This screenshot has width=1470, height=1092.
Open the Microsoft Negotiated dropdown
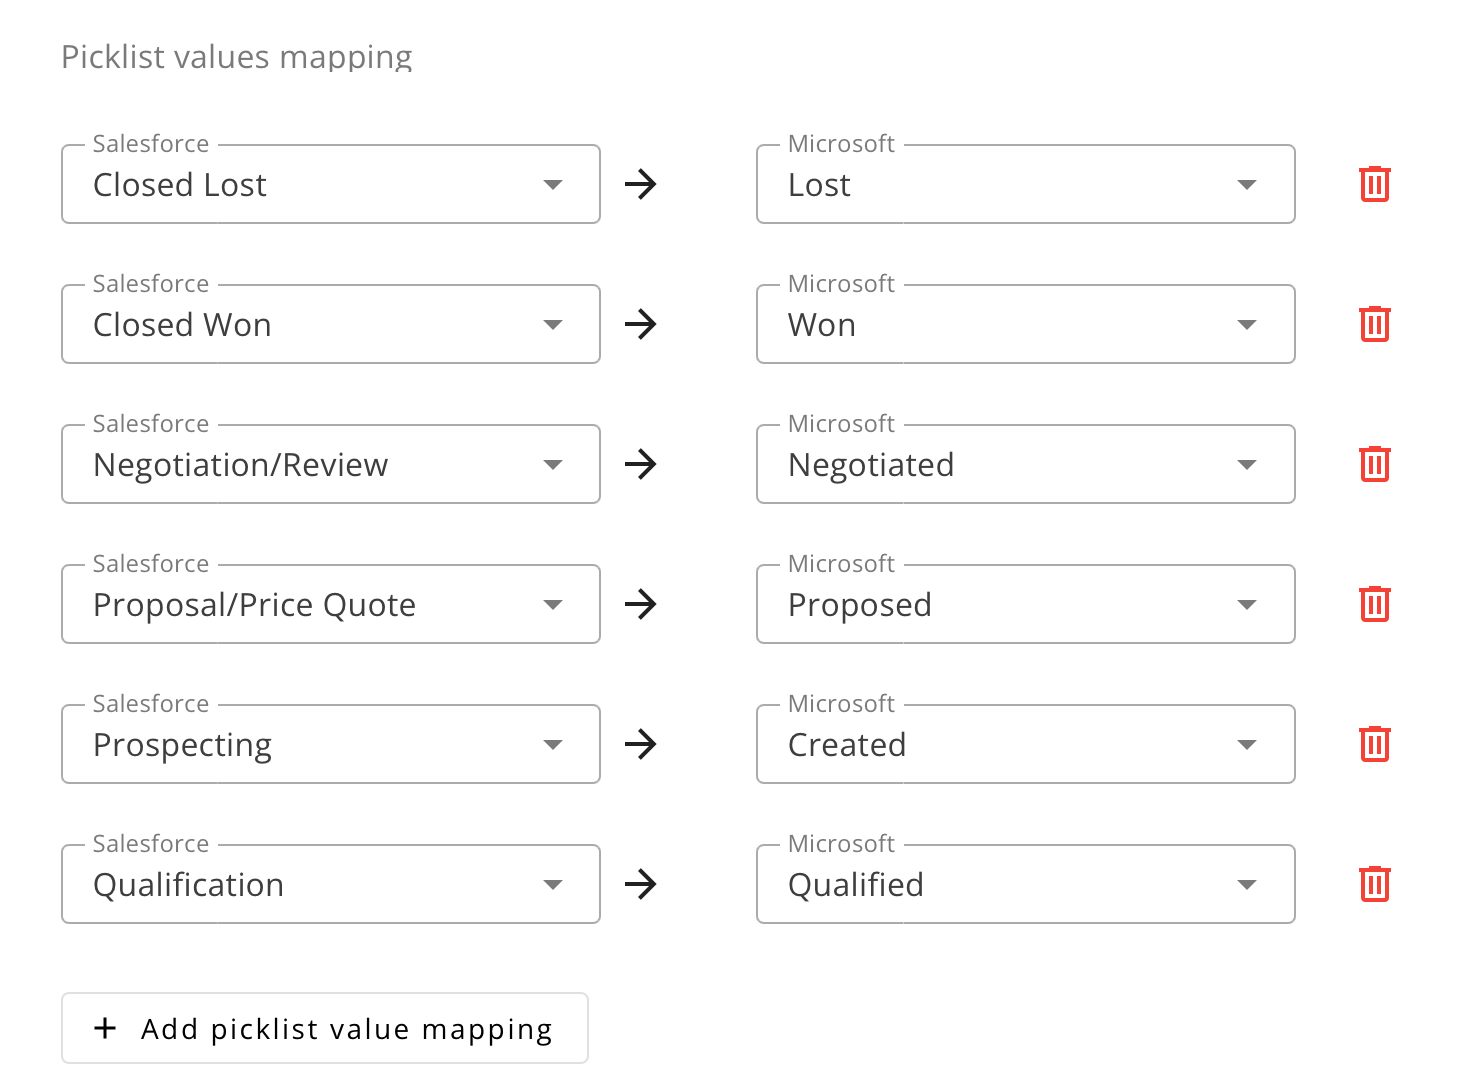click(1246, 465)
